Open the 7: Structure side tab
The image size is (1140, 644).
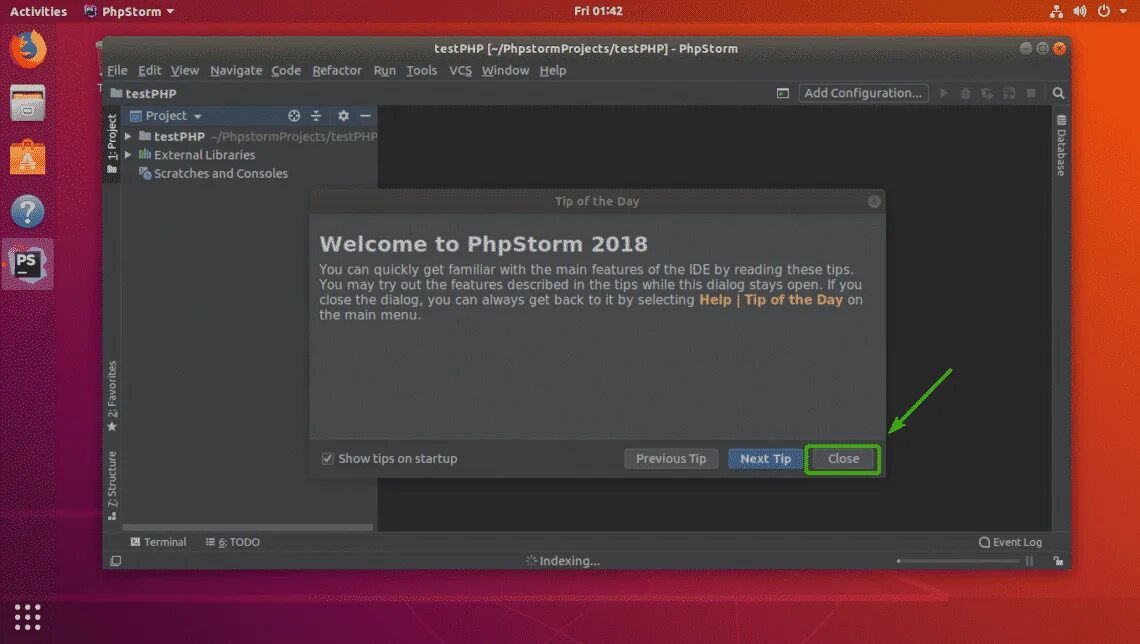tap(112, 485)
